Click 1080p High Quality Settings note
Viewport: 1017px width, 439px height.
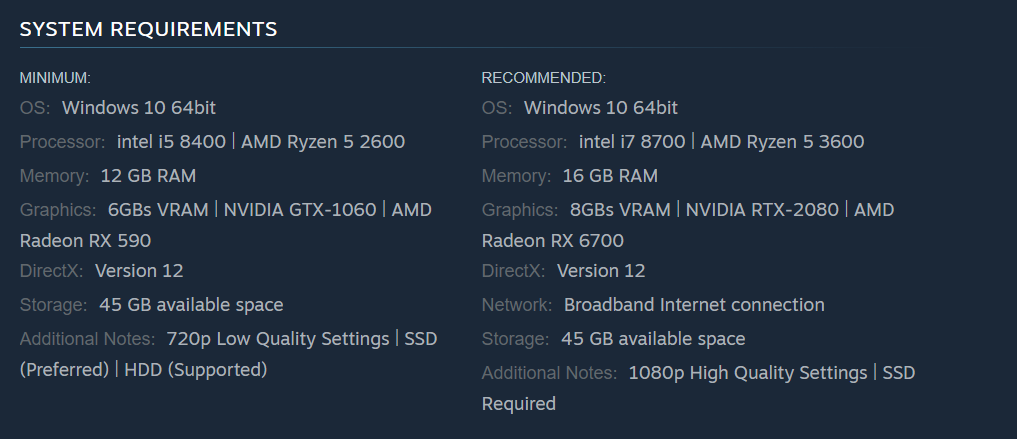[747, 373]
